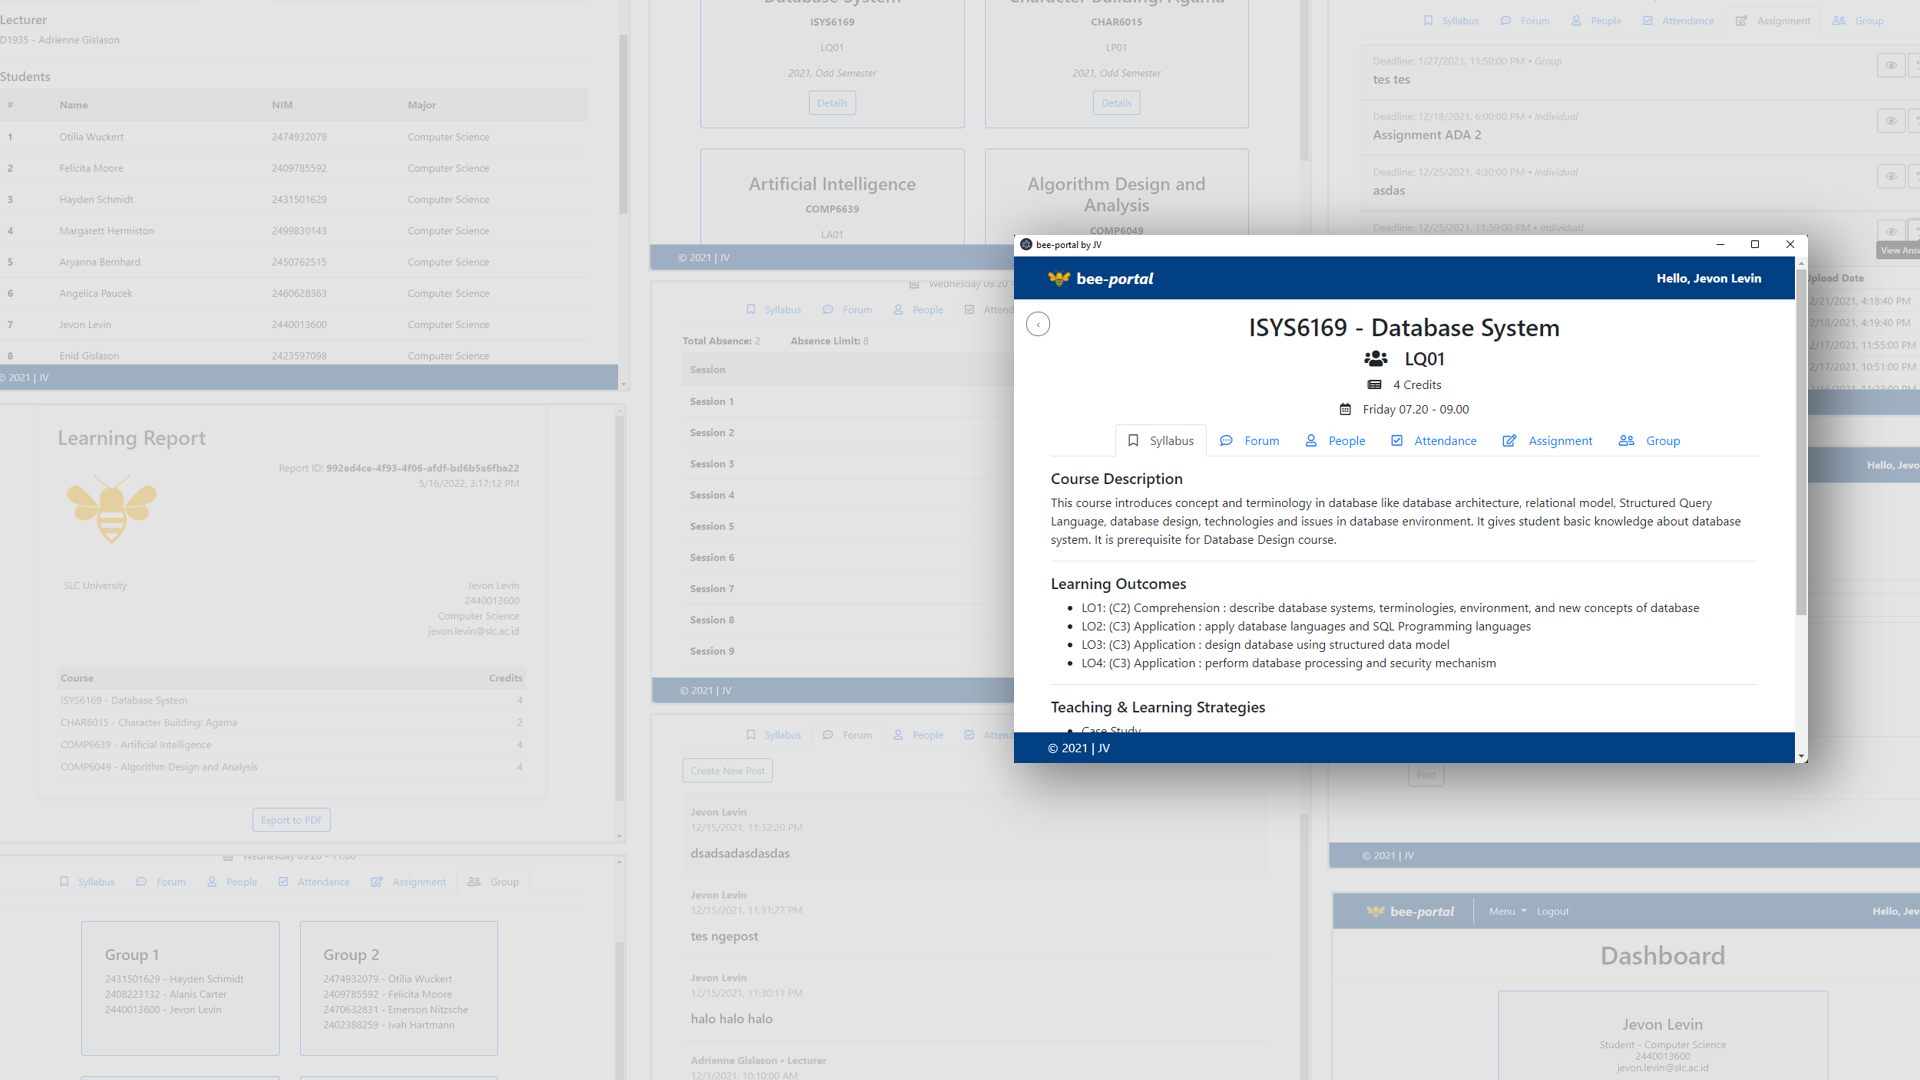Click the credits card icon beside 4 Credits
The height and width of the screenshot is (1080, 1920).
pyautogui.click(x=1375, y=385)
